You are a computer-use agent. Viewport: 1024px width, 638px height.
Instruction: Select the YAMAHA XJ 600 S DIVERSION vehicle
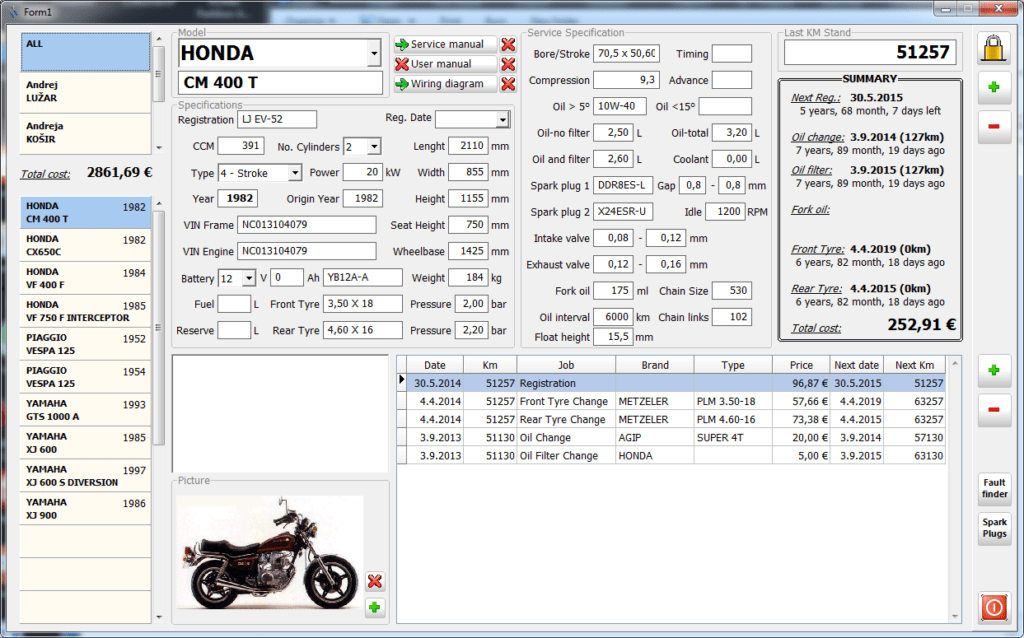86,475
